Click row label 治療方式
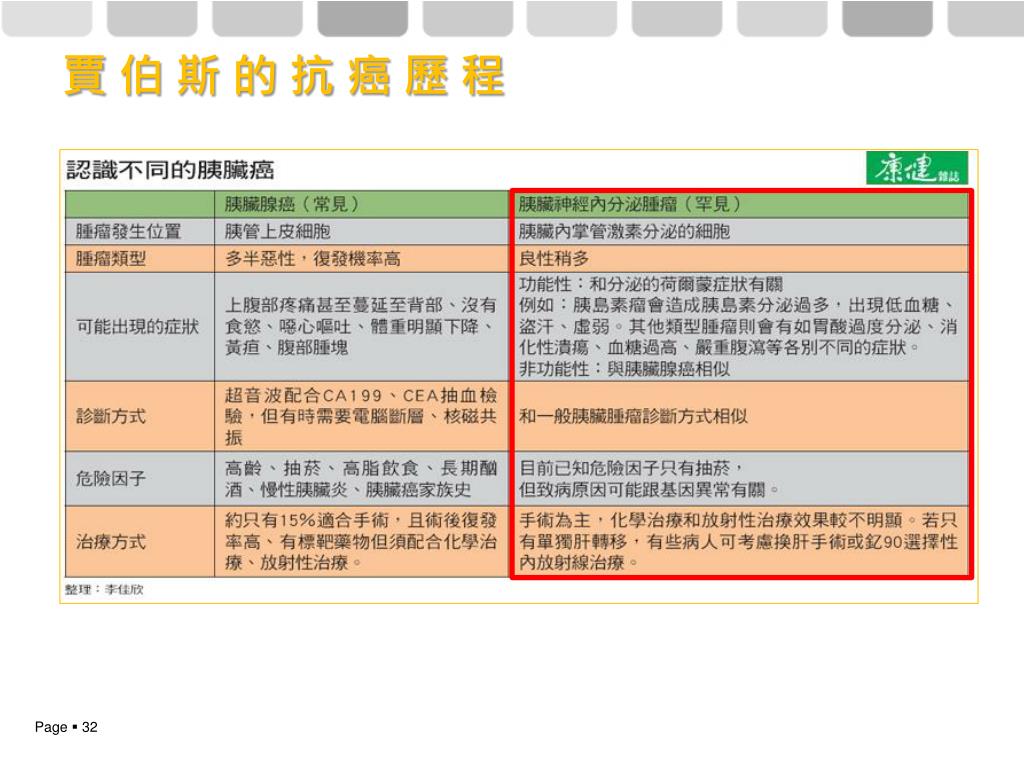The height and width of the screenshot is (768, 1024). coord(111,541)
